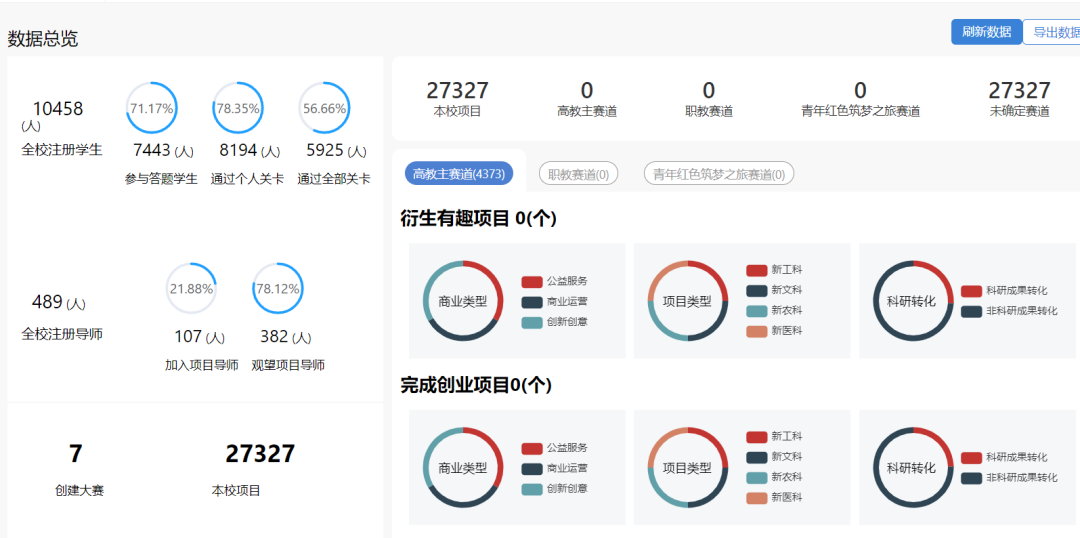
Task: Toggle 新文科 legend swatch in 完成创业项目
Action: 757,457
